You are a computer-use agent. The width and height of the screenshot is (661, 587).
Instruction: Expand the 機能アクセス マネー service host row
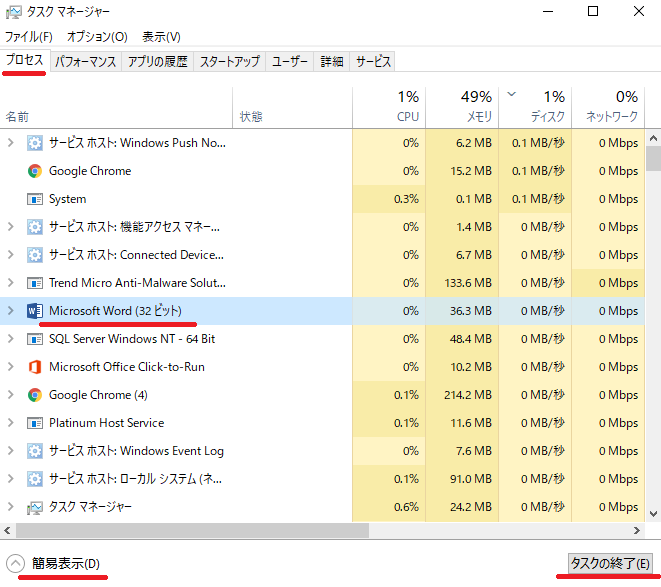click(11, 226)
